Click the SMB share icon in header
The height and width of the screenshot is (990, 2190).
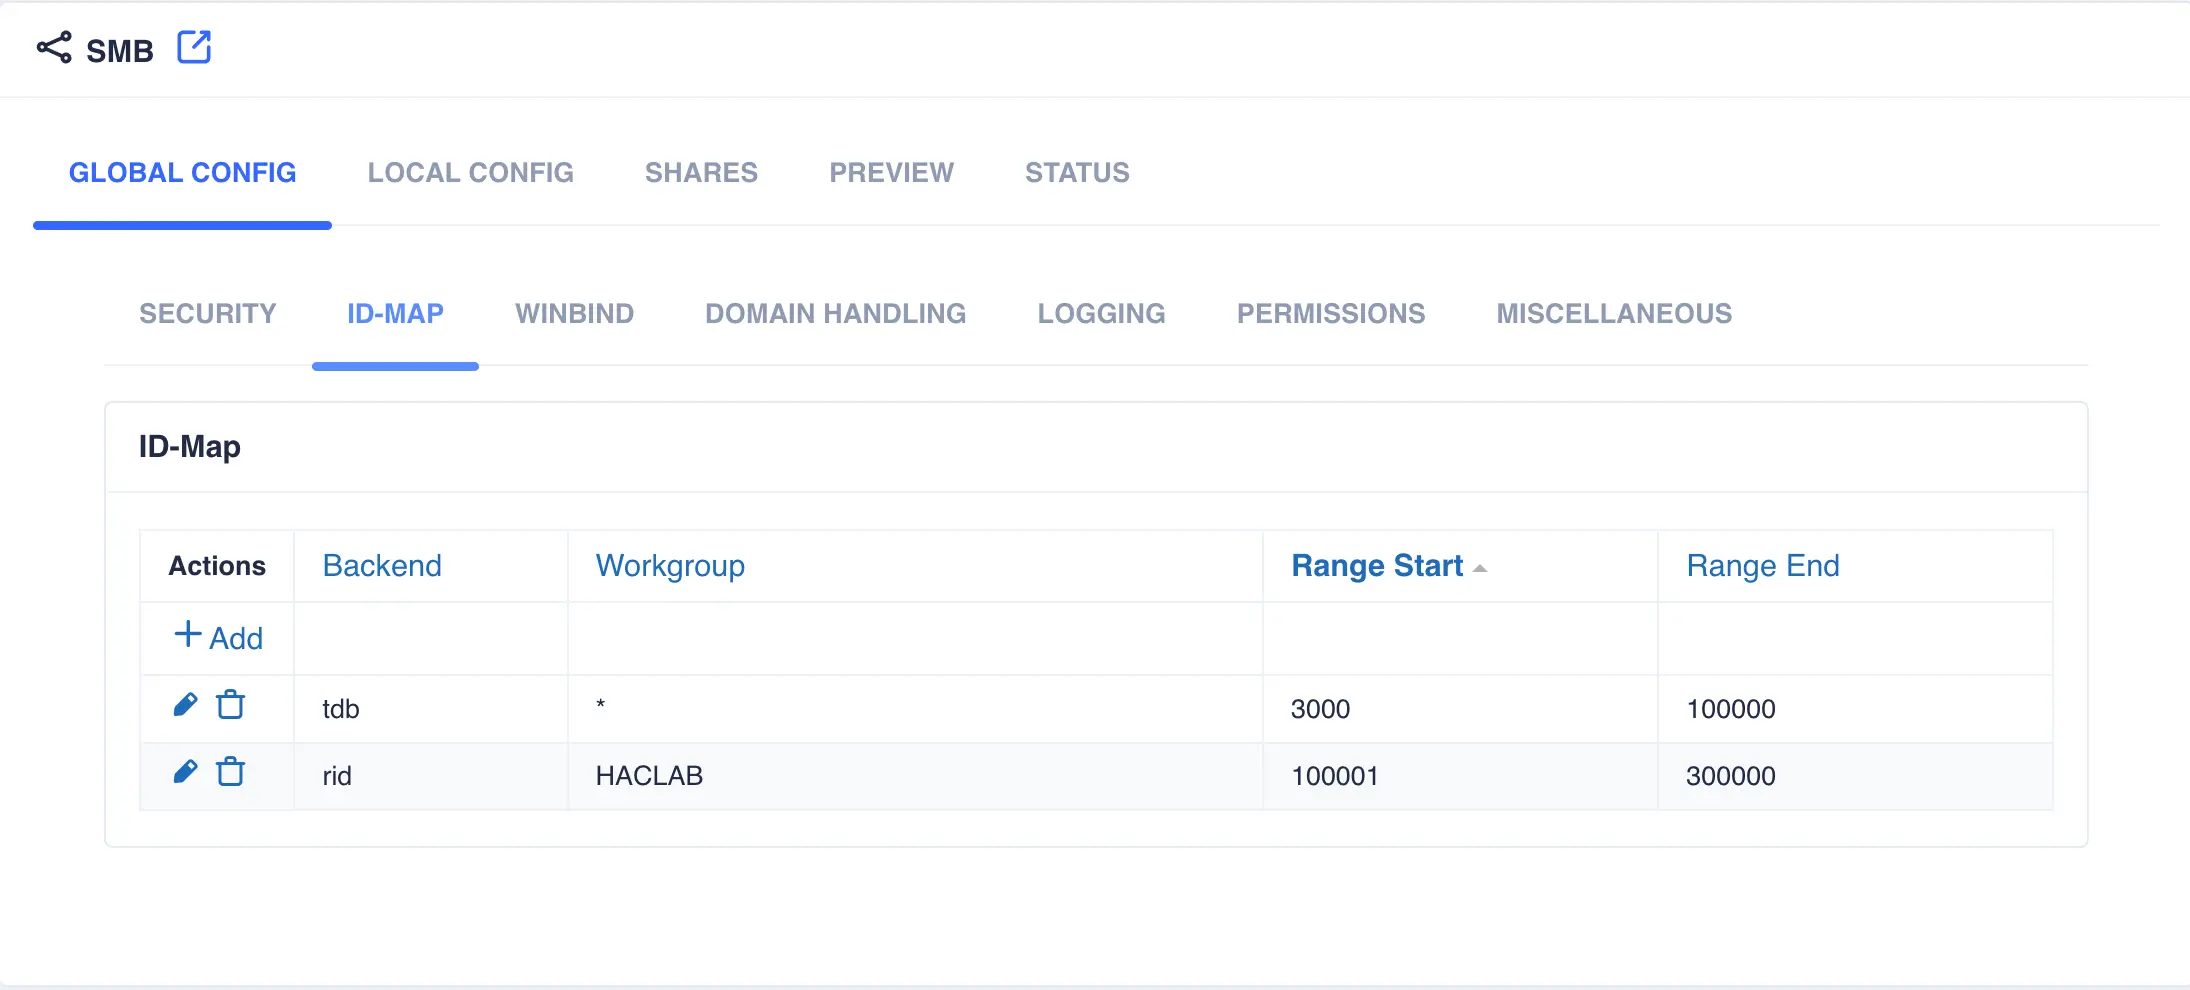point(54,48)
